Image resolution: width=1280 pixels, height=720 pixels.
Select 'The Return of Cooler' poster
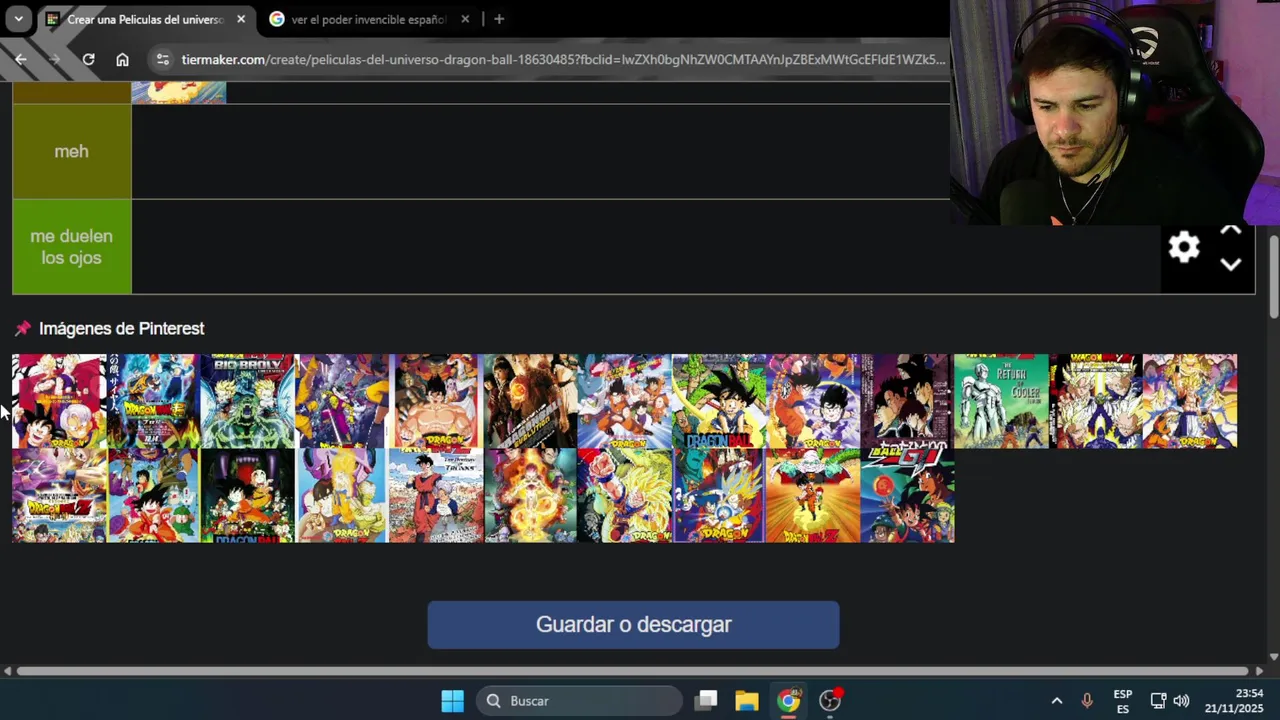1001,400
